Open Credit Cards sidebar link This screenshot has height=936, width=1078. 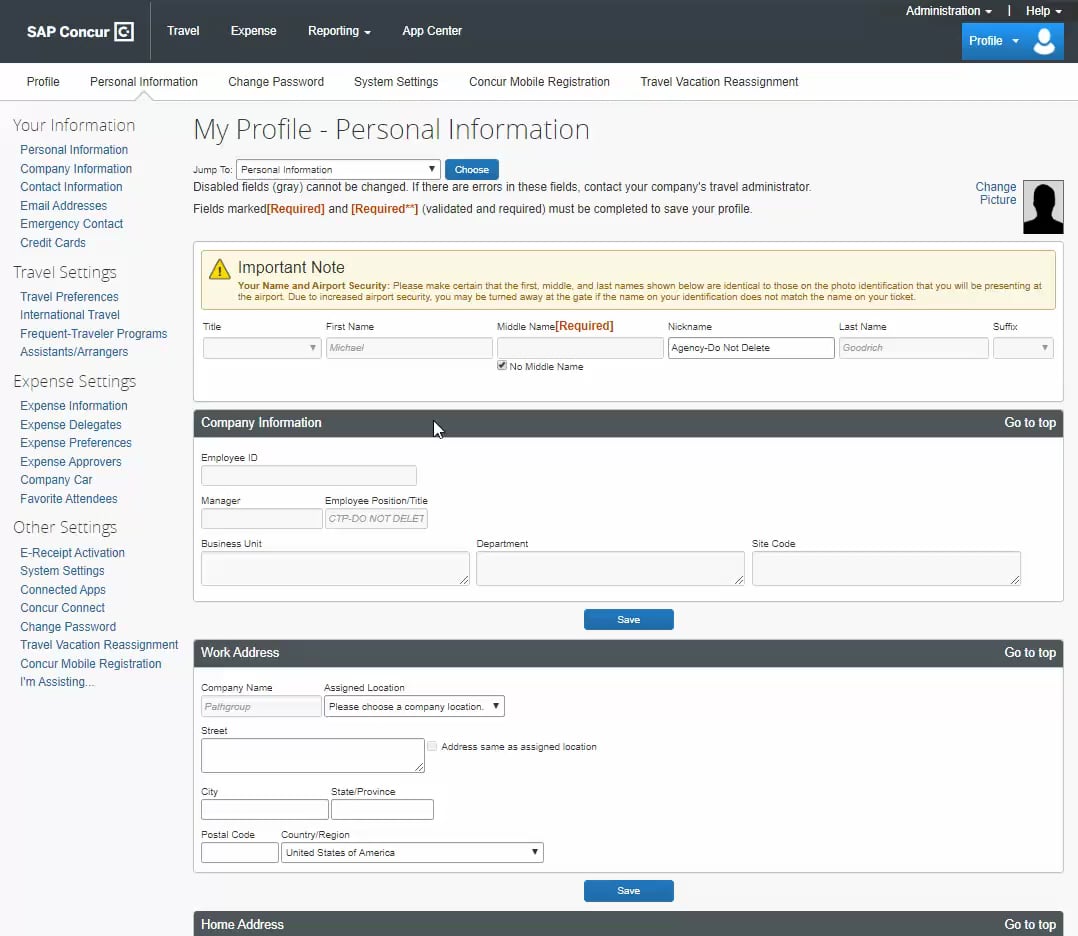click(53, 243)
